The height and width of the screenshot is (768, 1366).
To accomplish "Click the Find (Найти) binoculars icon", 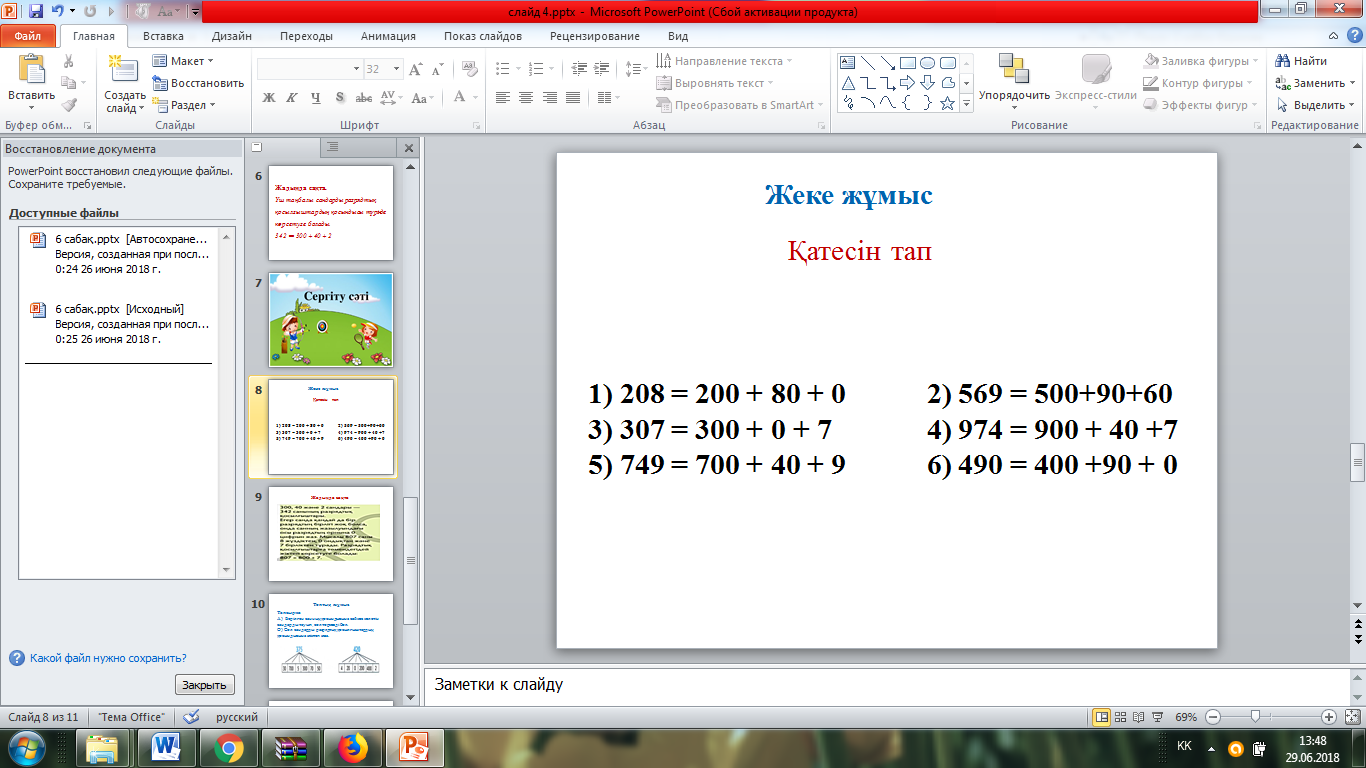I will coord(1283,61).
